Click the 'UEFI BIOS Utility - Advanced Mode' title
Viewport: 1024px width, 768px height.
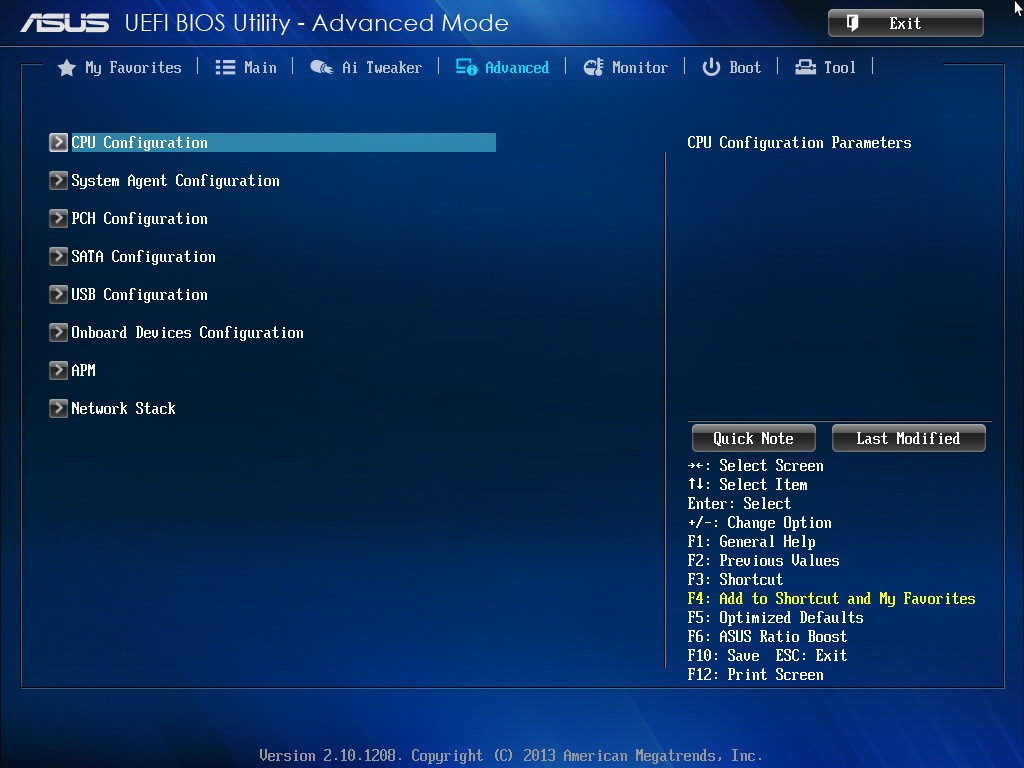click(317, 24)
